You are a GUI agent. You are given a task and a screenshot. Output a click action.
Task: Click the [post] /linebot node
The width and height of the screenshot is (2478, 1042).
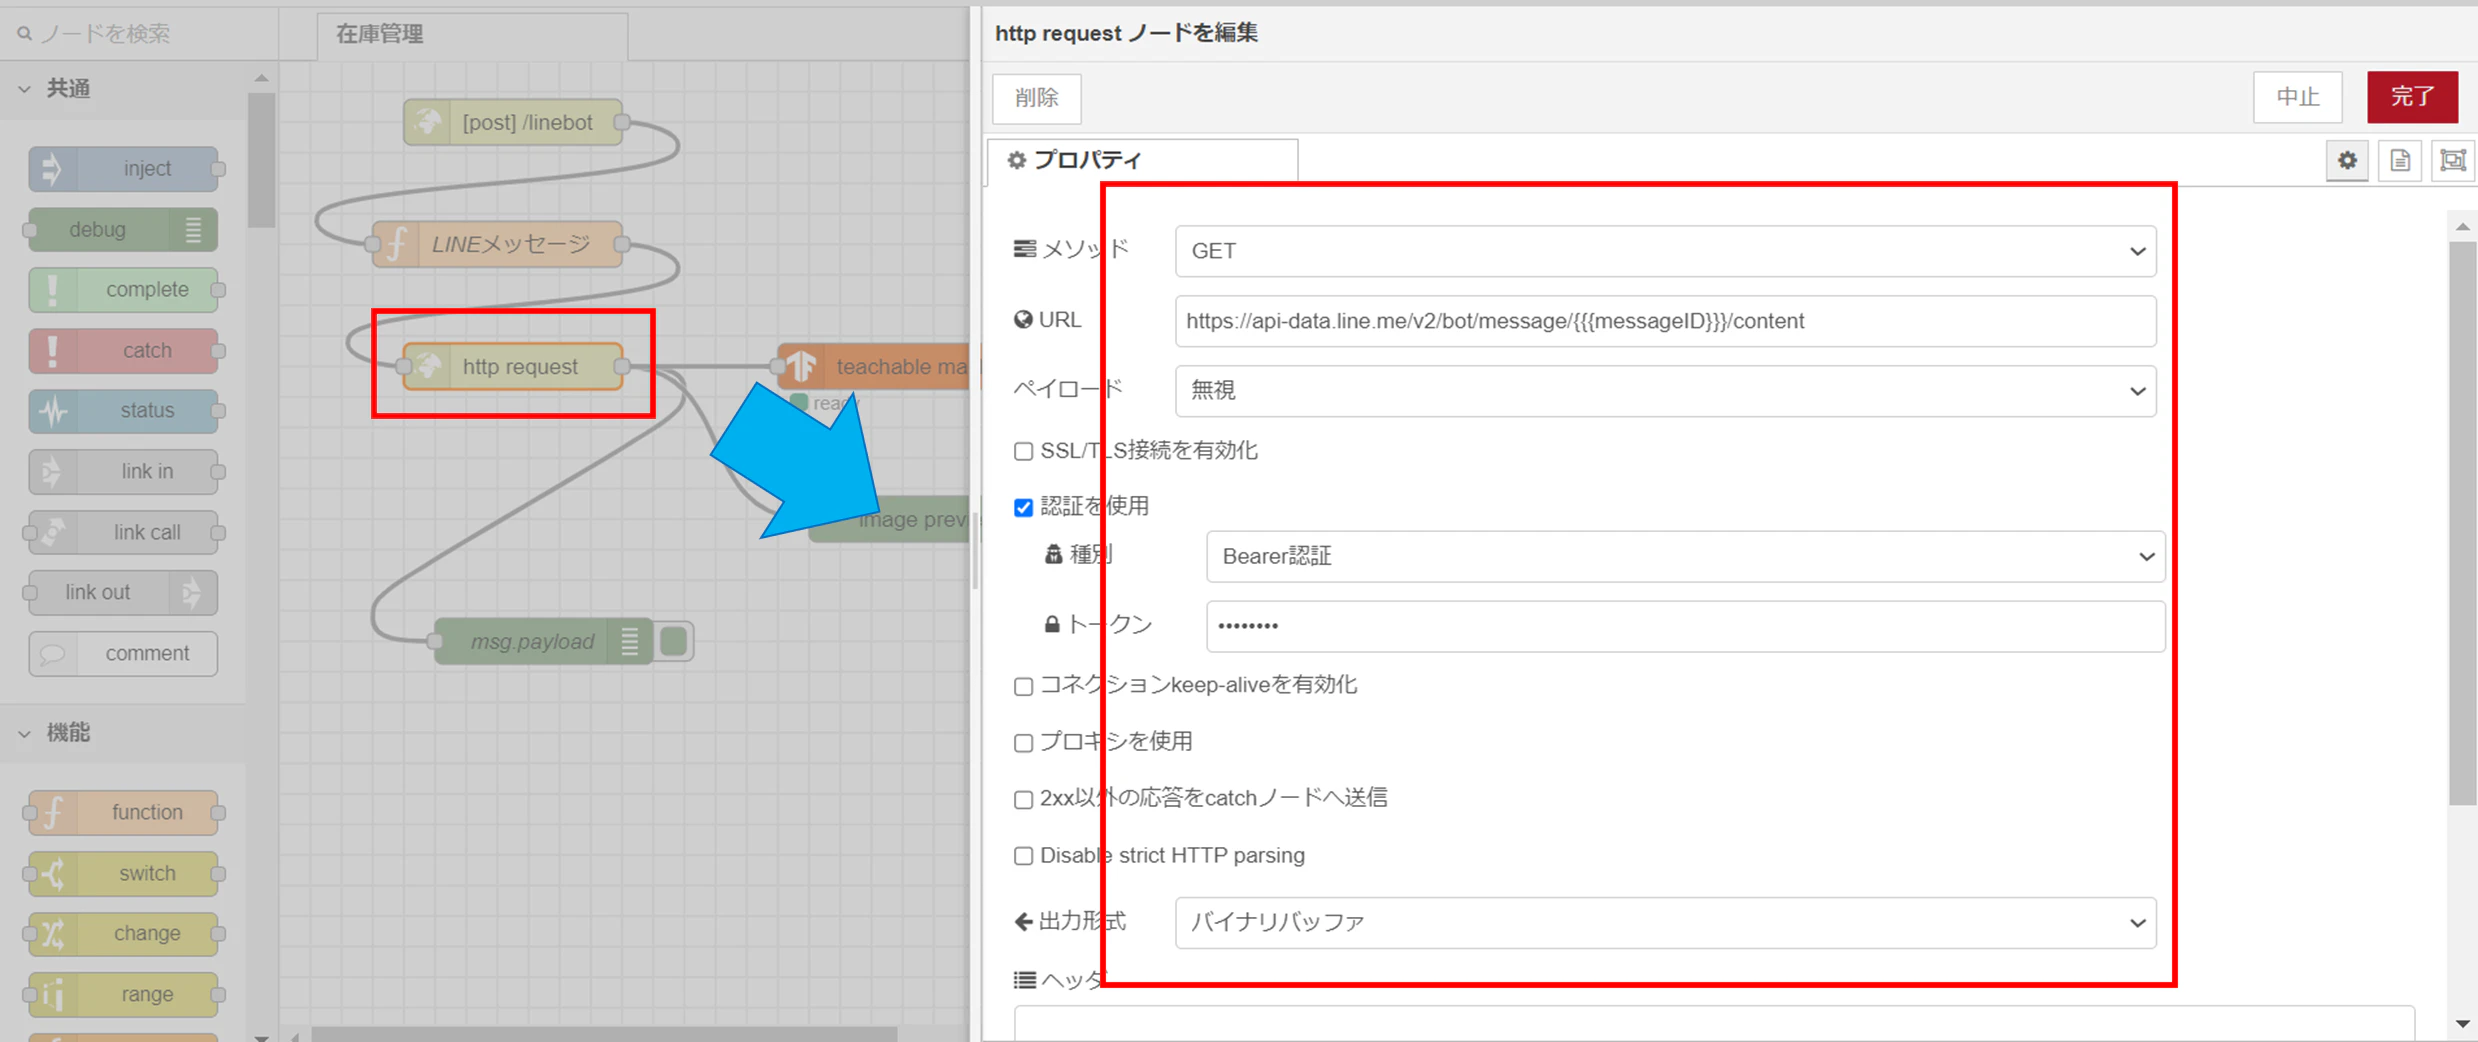click(514, 122)
